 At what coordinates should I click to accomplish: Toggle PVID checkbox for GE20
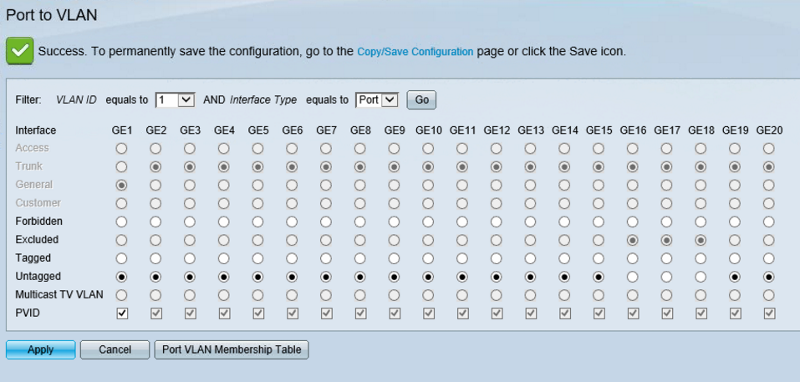(769, 314)
